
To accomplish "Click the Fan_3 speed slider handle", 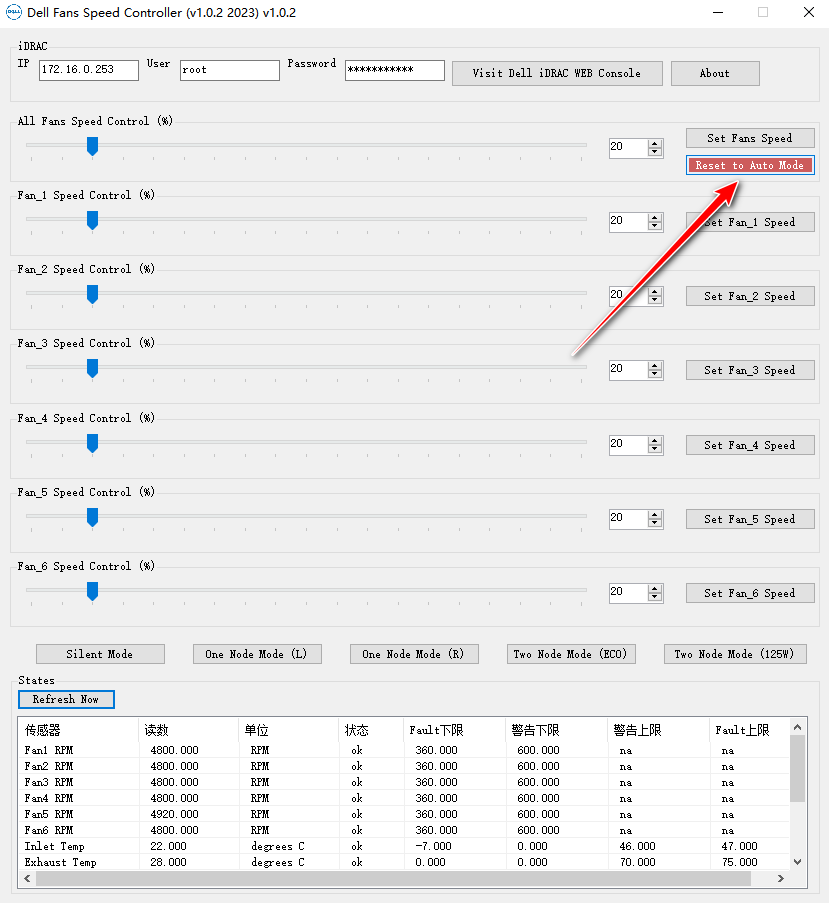I will (92, 368).
